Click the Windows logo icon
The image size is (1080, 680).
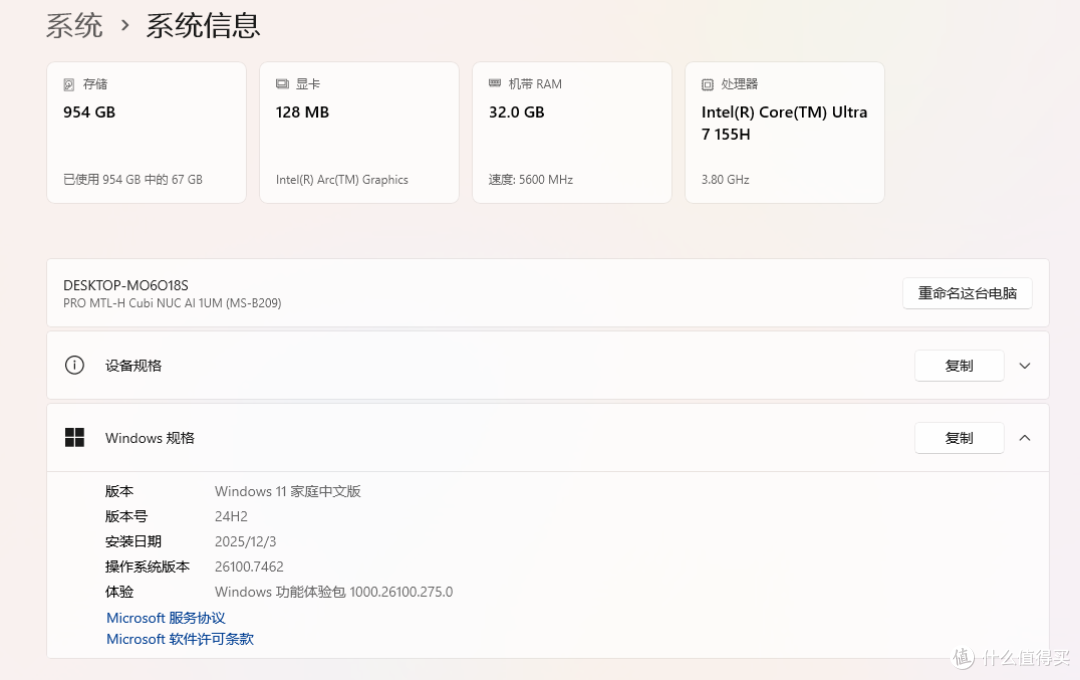[74, 437]
